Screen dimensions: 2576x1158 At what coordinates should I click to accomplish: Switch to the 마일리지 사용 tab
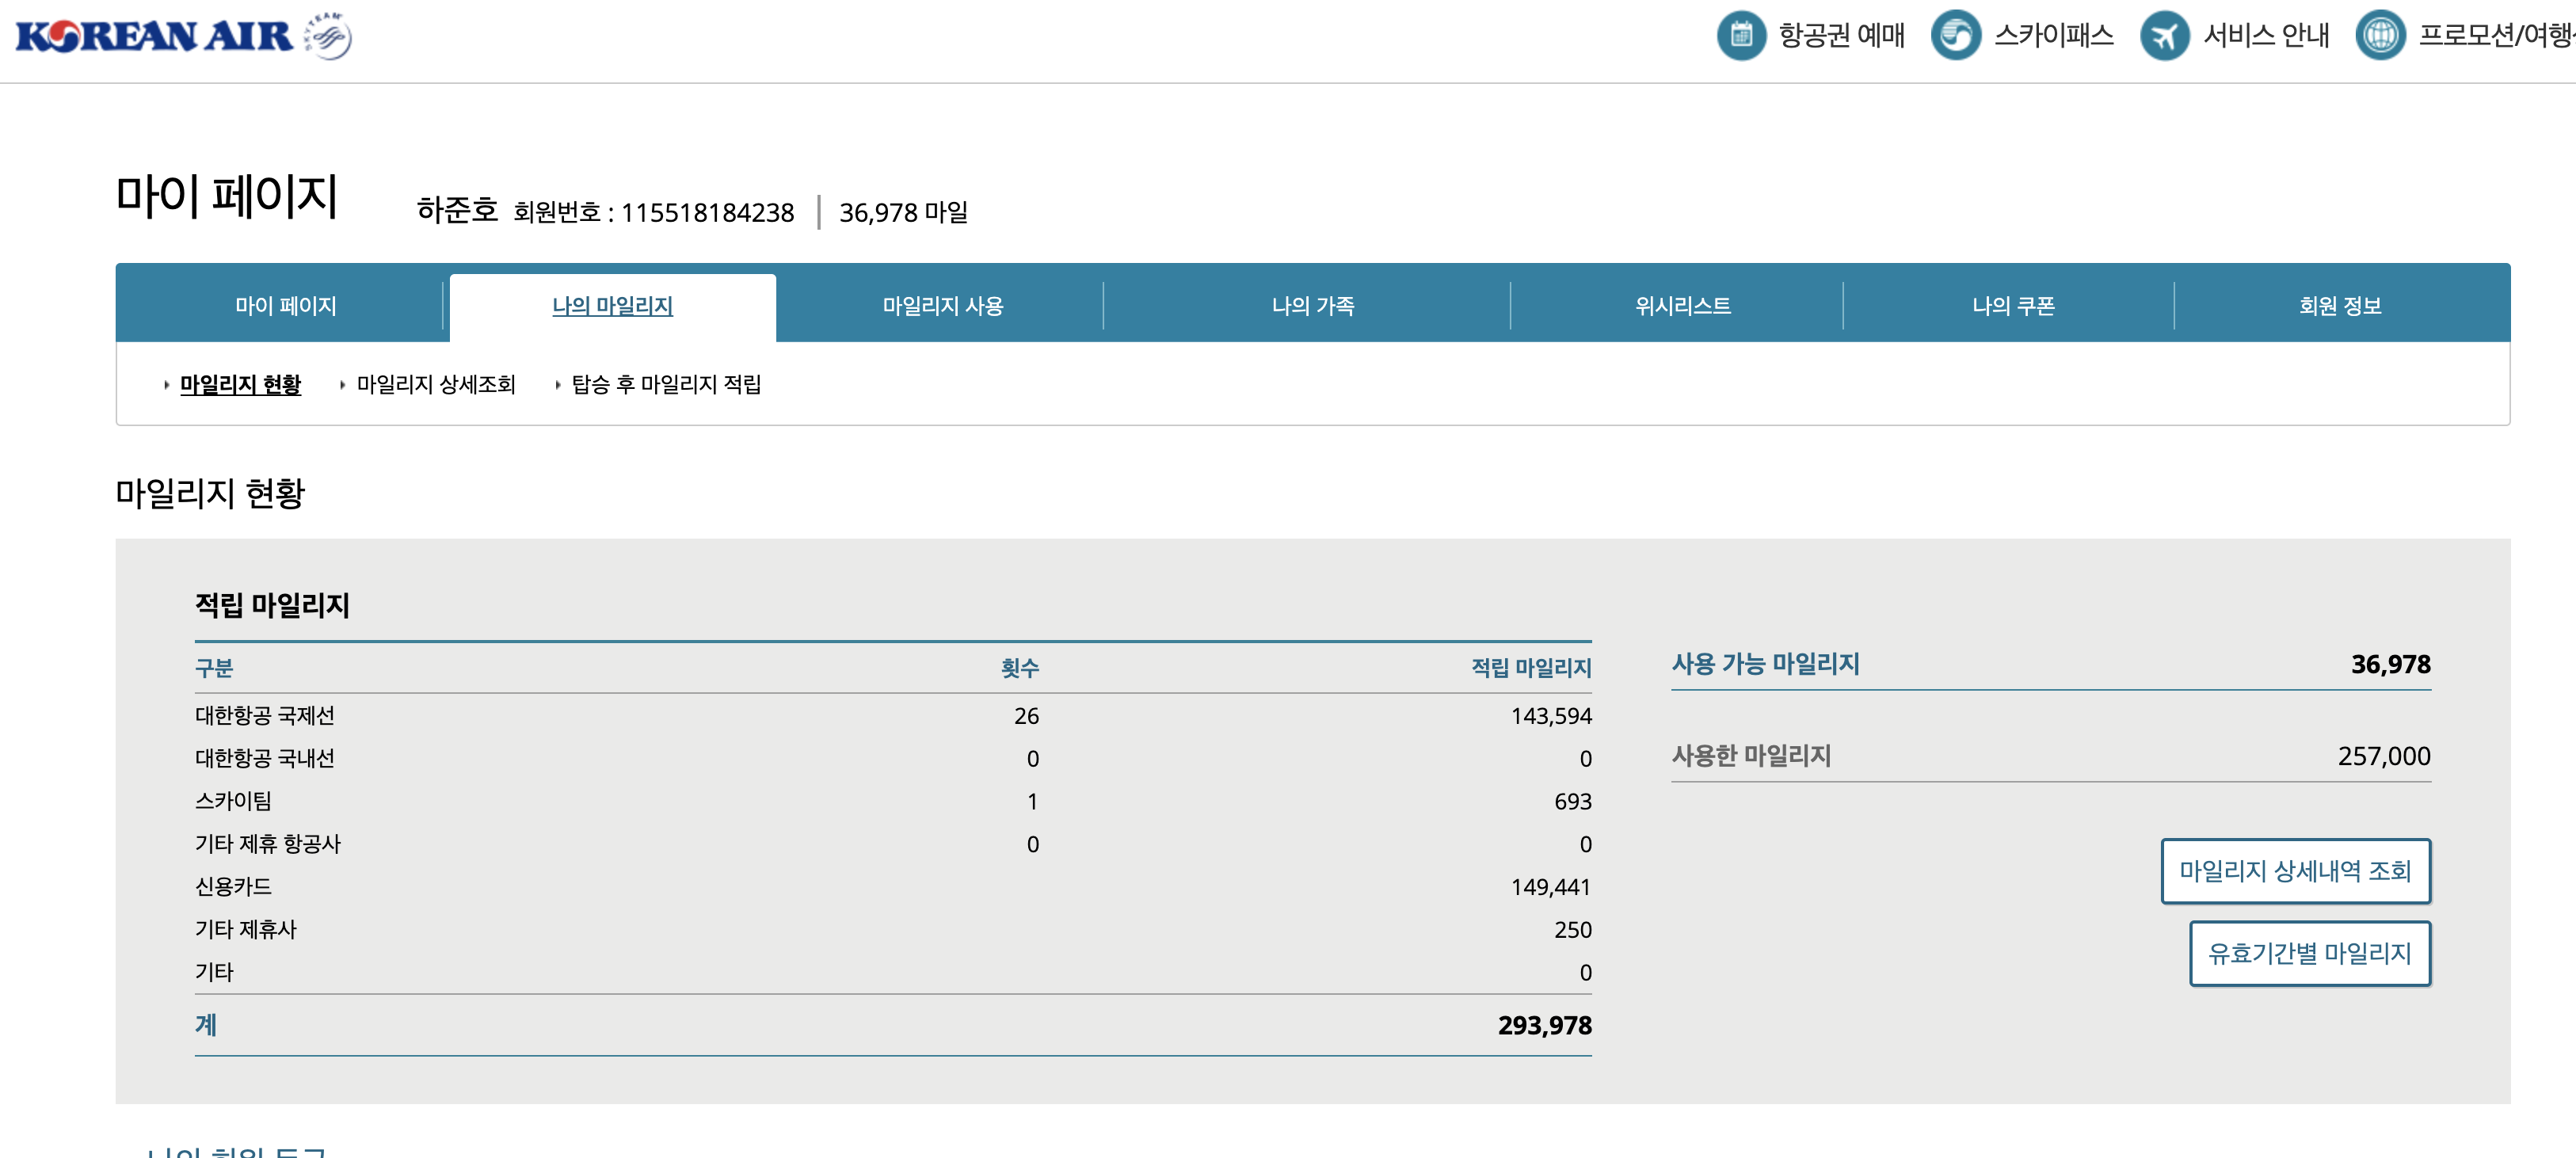pyautogui.click(x=942, y=306)
